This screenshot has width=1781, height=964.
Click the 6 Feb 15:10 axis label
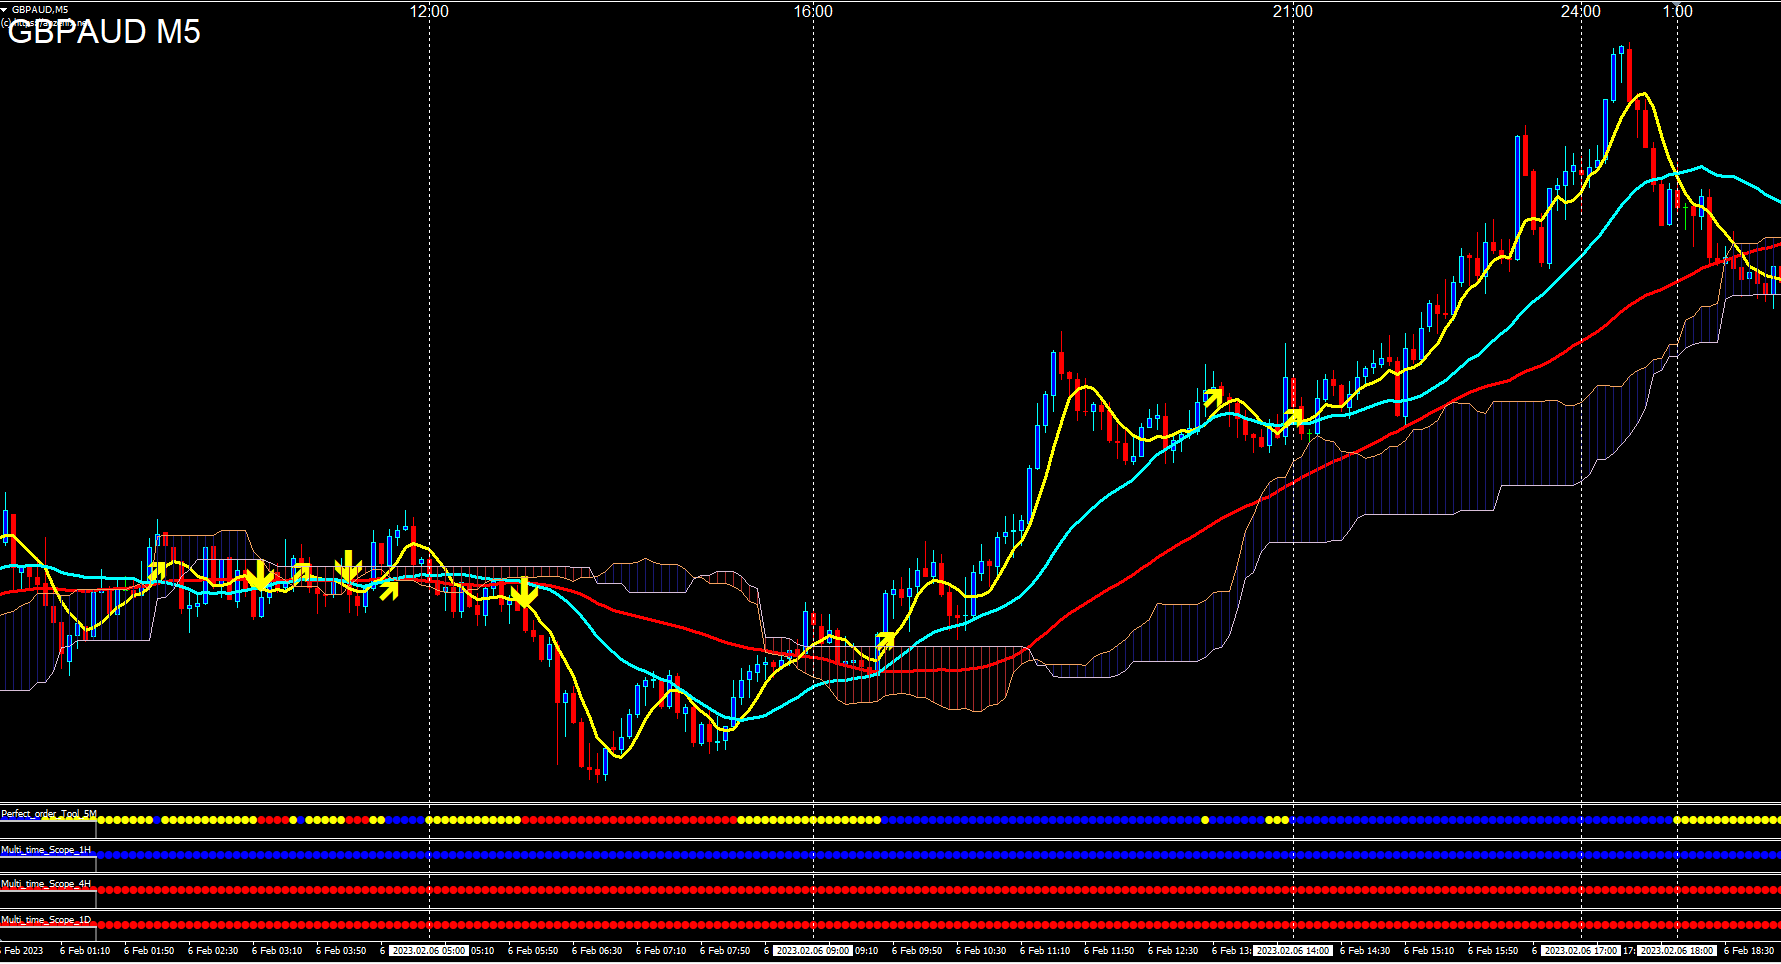tap(1429, 951)
